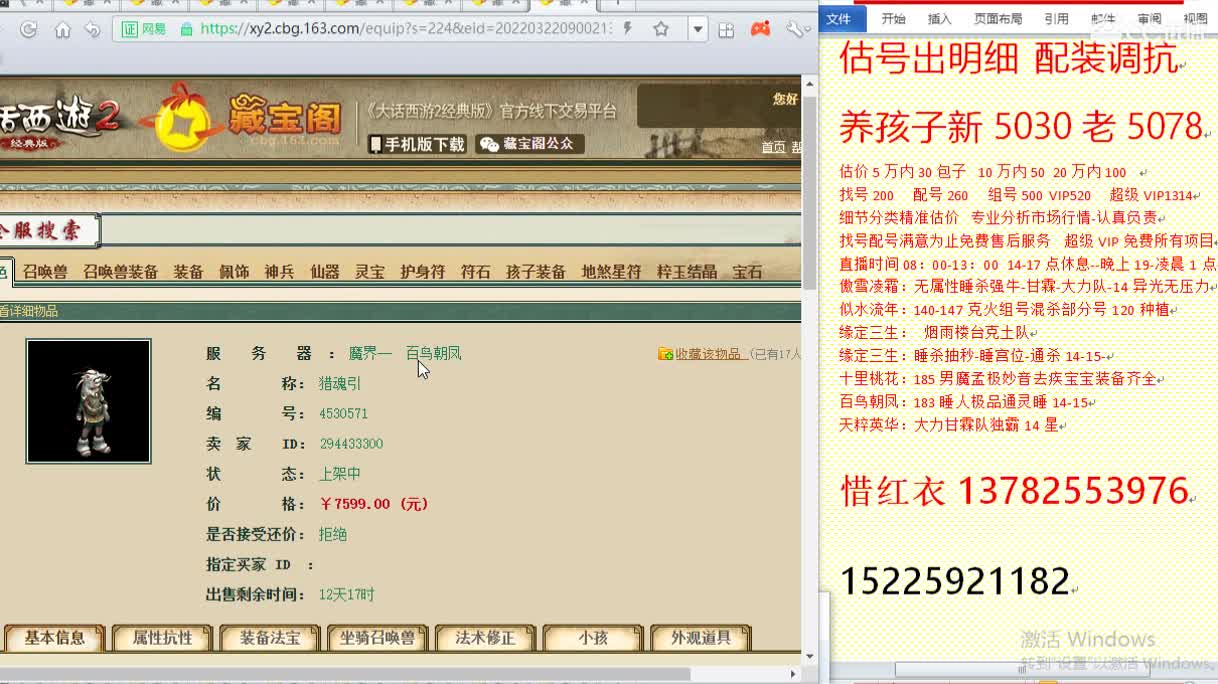
Task: Focus the xy2.cbg.163.com address field
Action: 405,29
